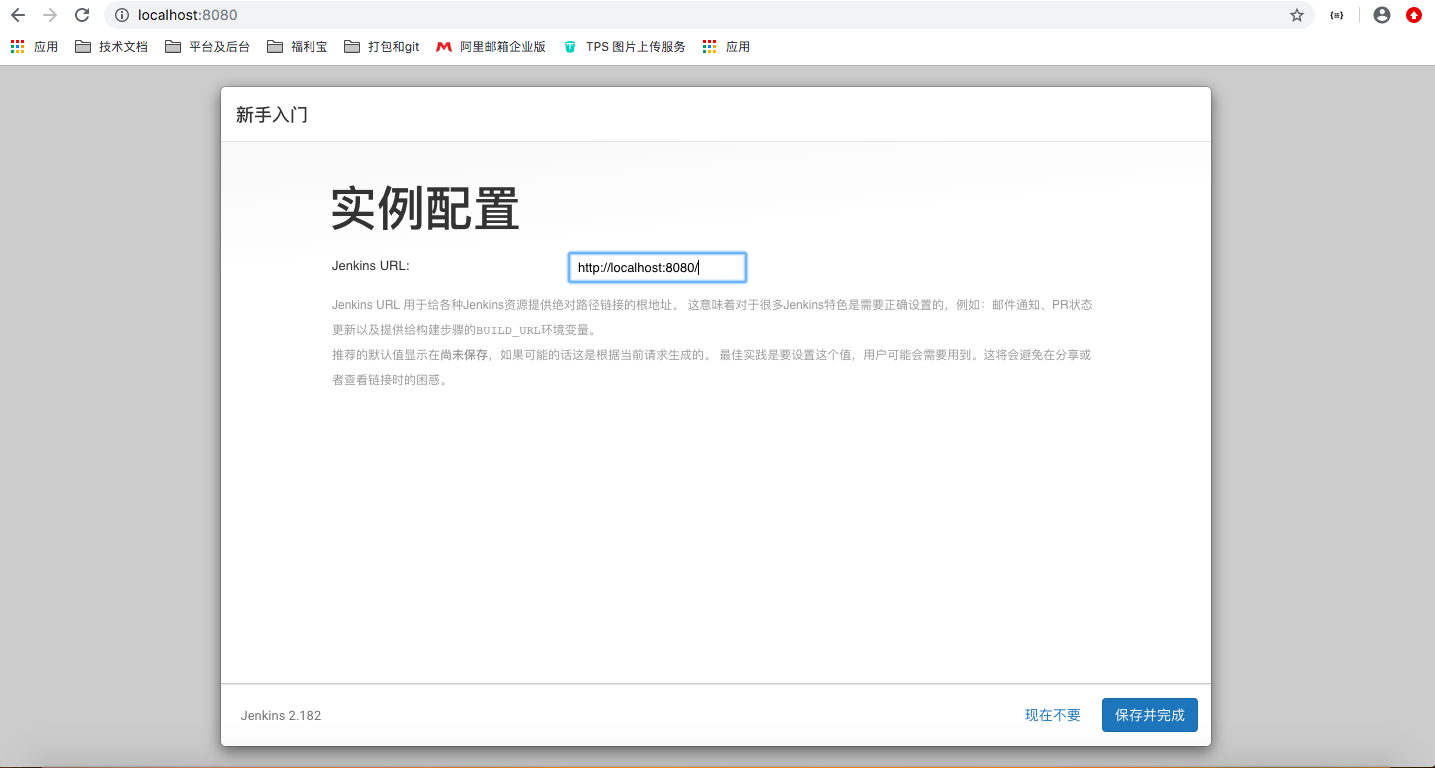The width and height of the screenshot is (1435, 768).
Task: Open the first 应用 apps grid shortcut
Action: click(x=34, y=46)
